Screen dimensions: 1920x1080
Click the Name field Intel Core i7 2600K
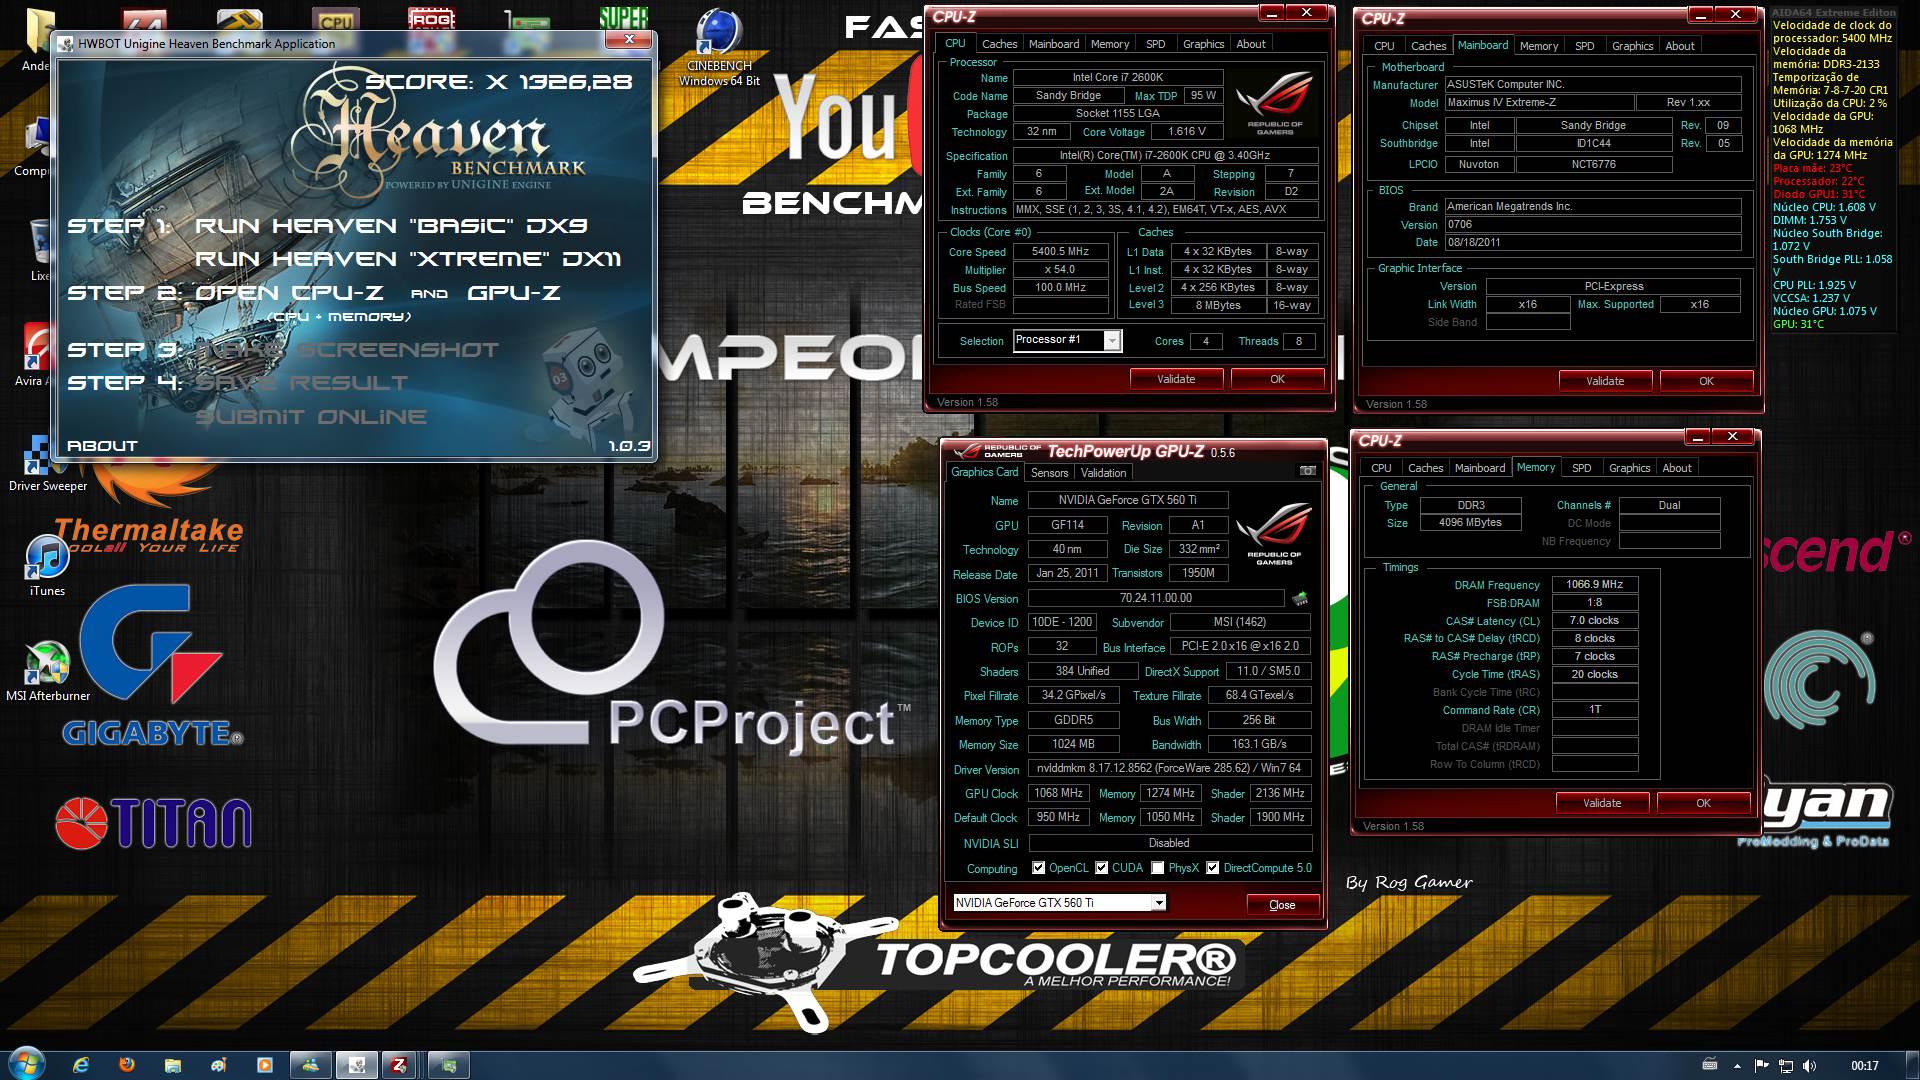pos(1118,78)
